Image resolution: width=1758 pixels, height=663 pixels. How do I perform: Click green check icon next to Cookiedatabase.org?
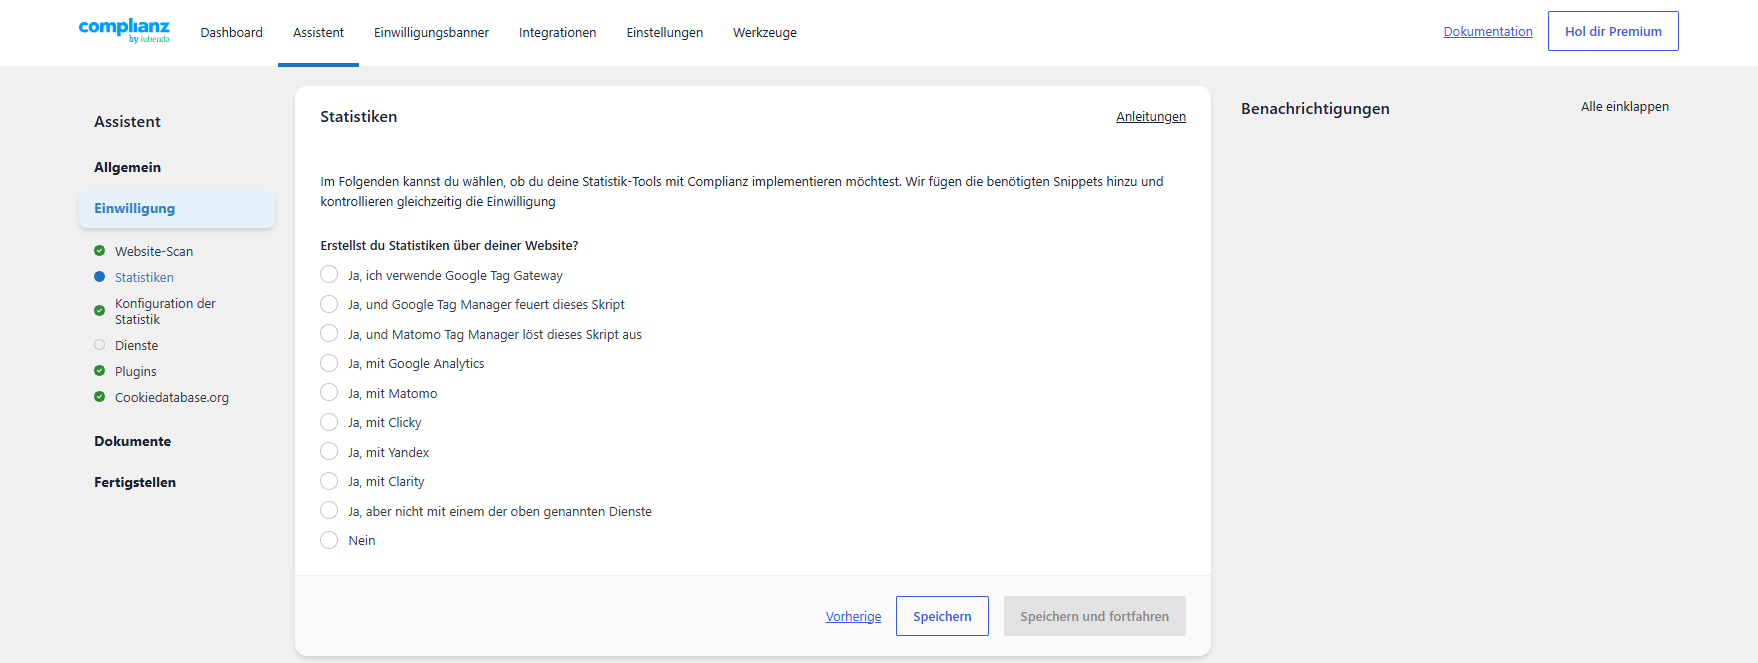(x=99, y=397)
